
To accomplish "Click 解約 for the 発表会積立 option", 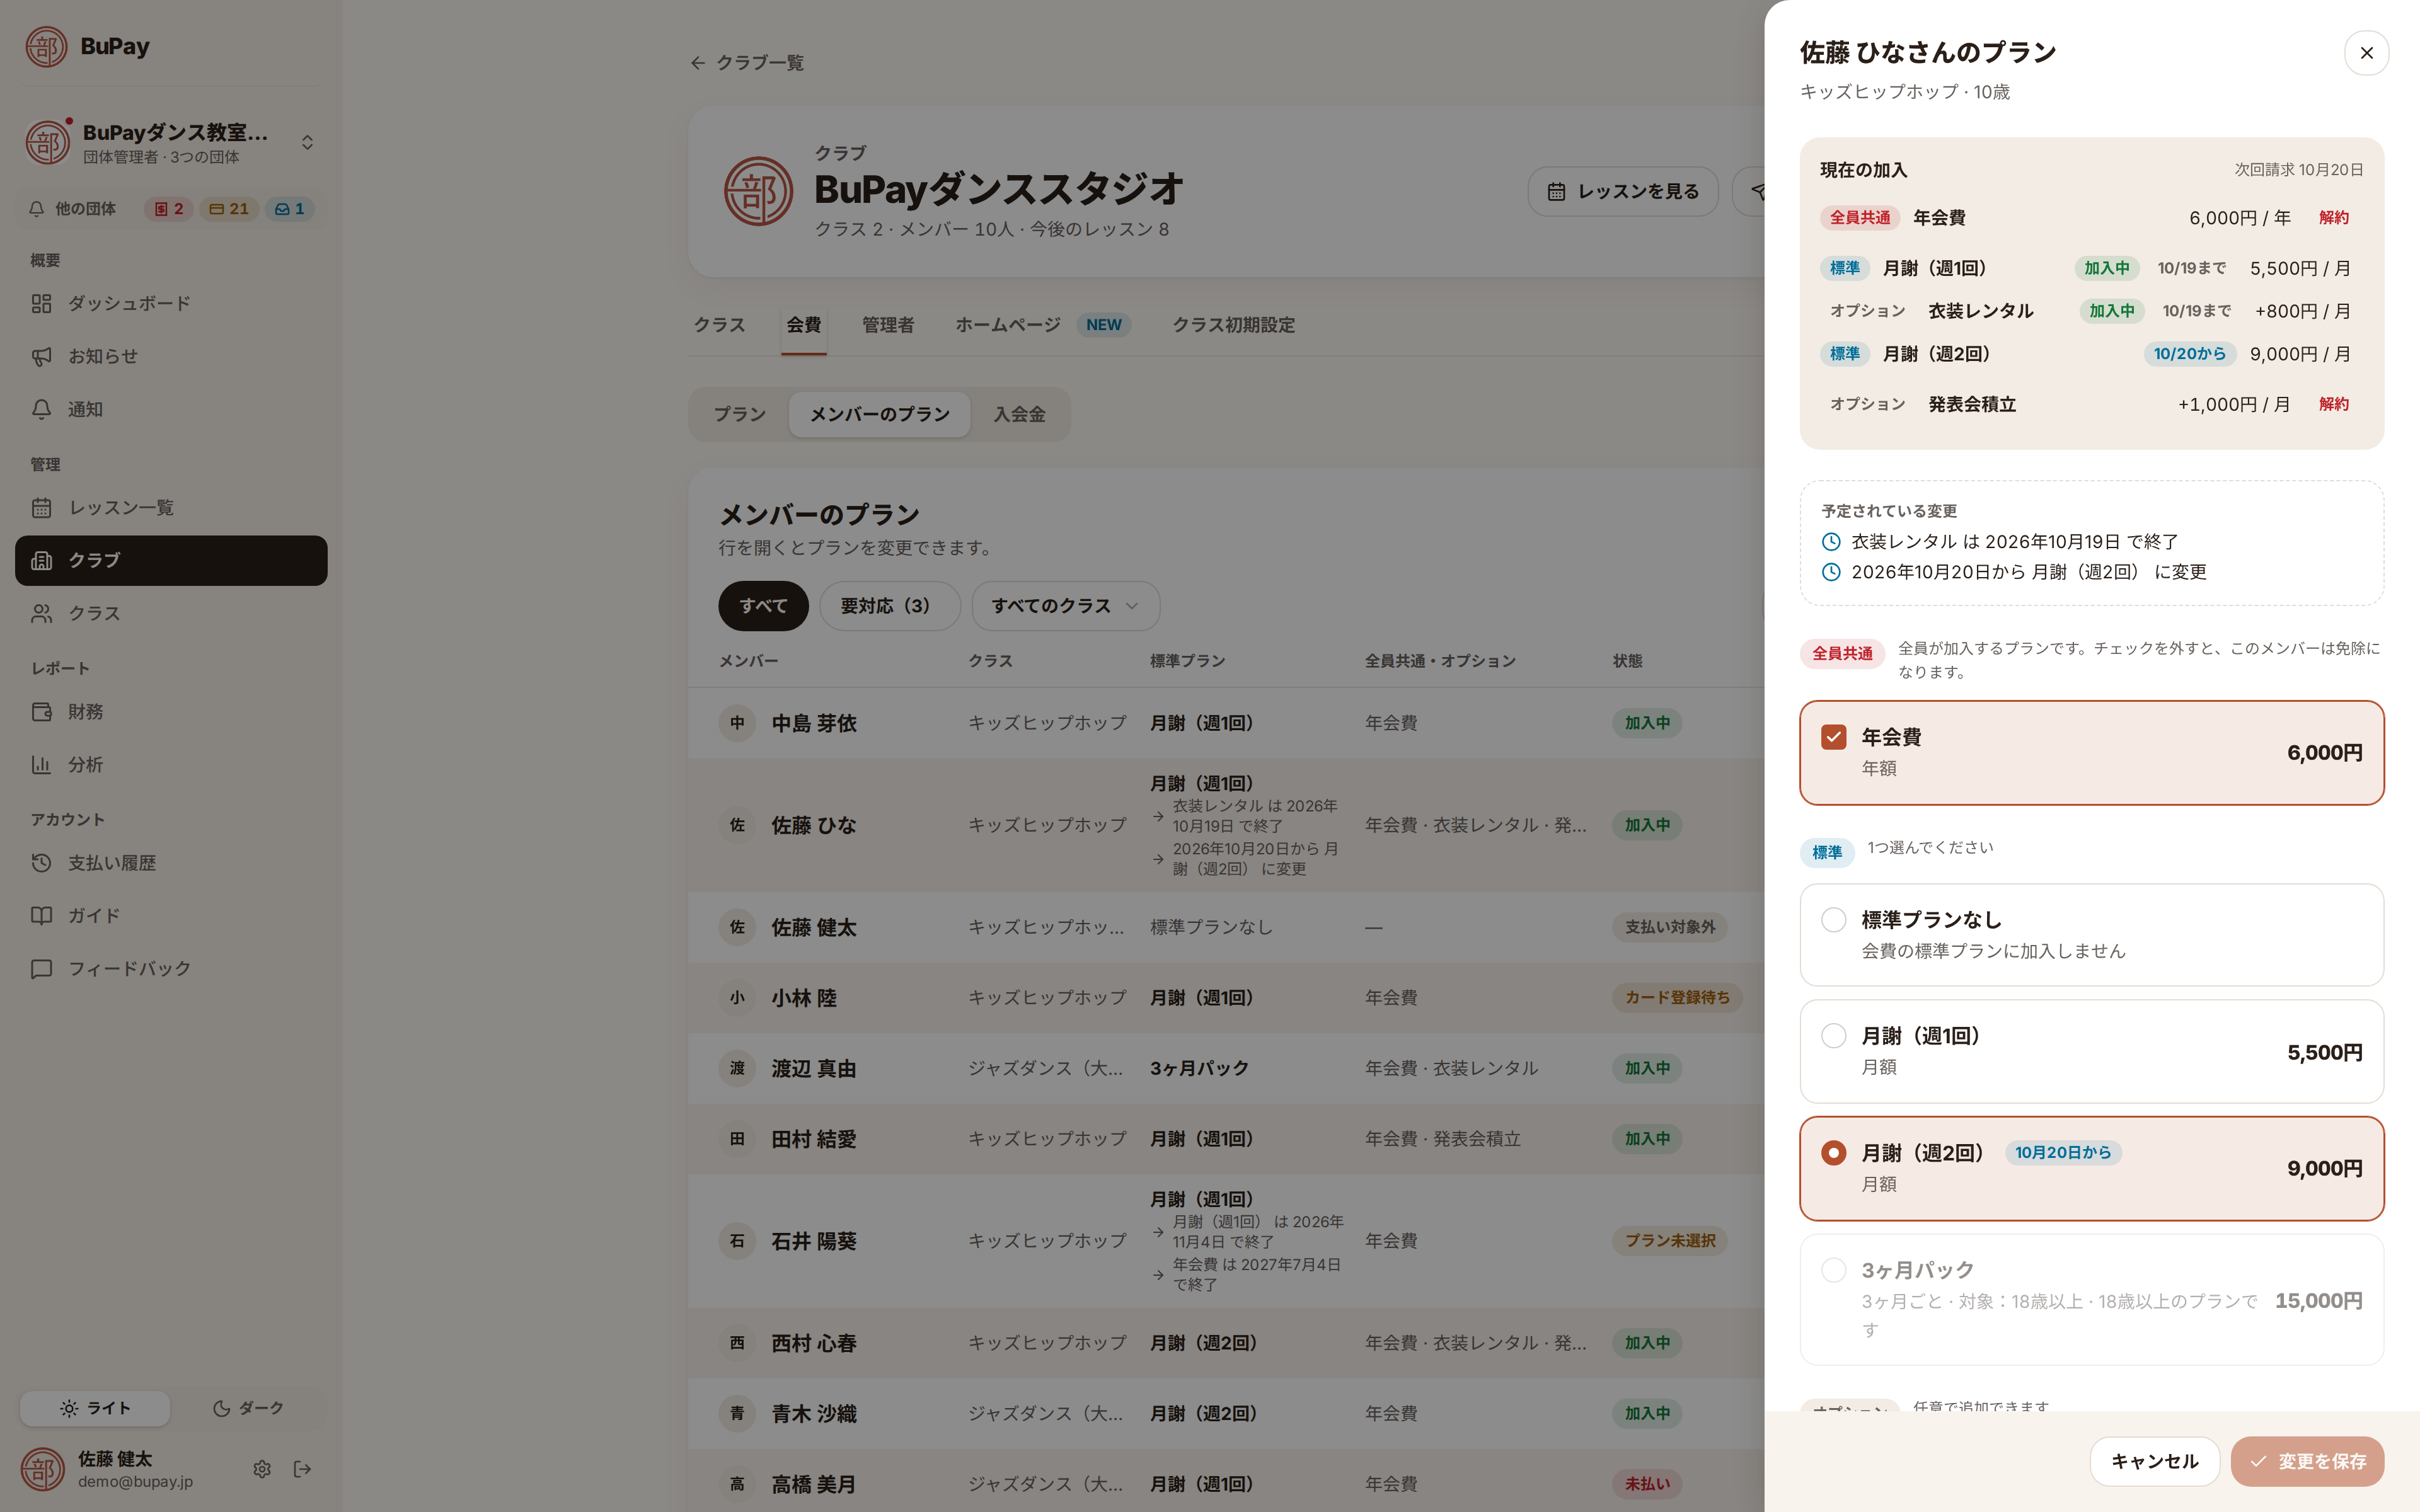I will coord(2334,404).
